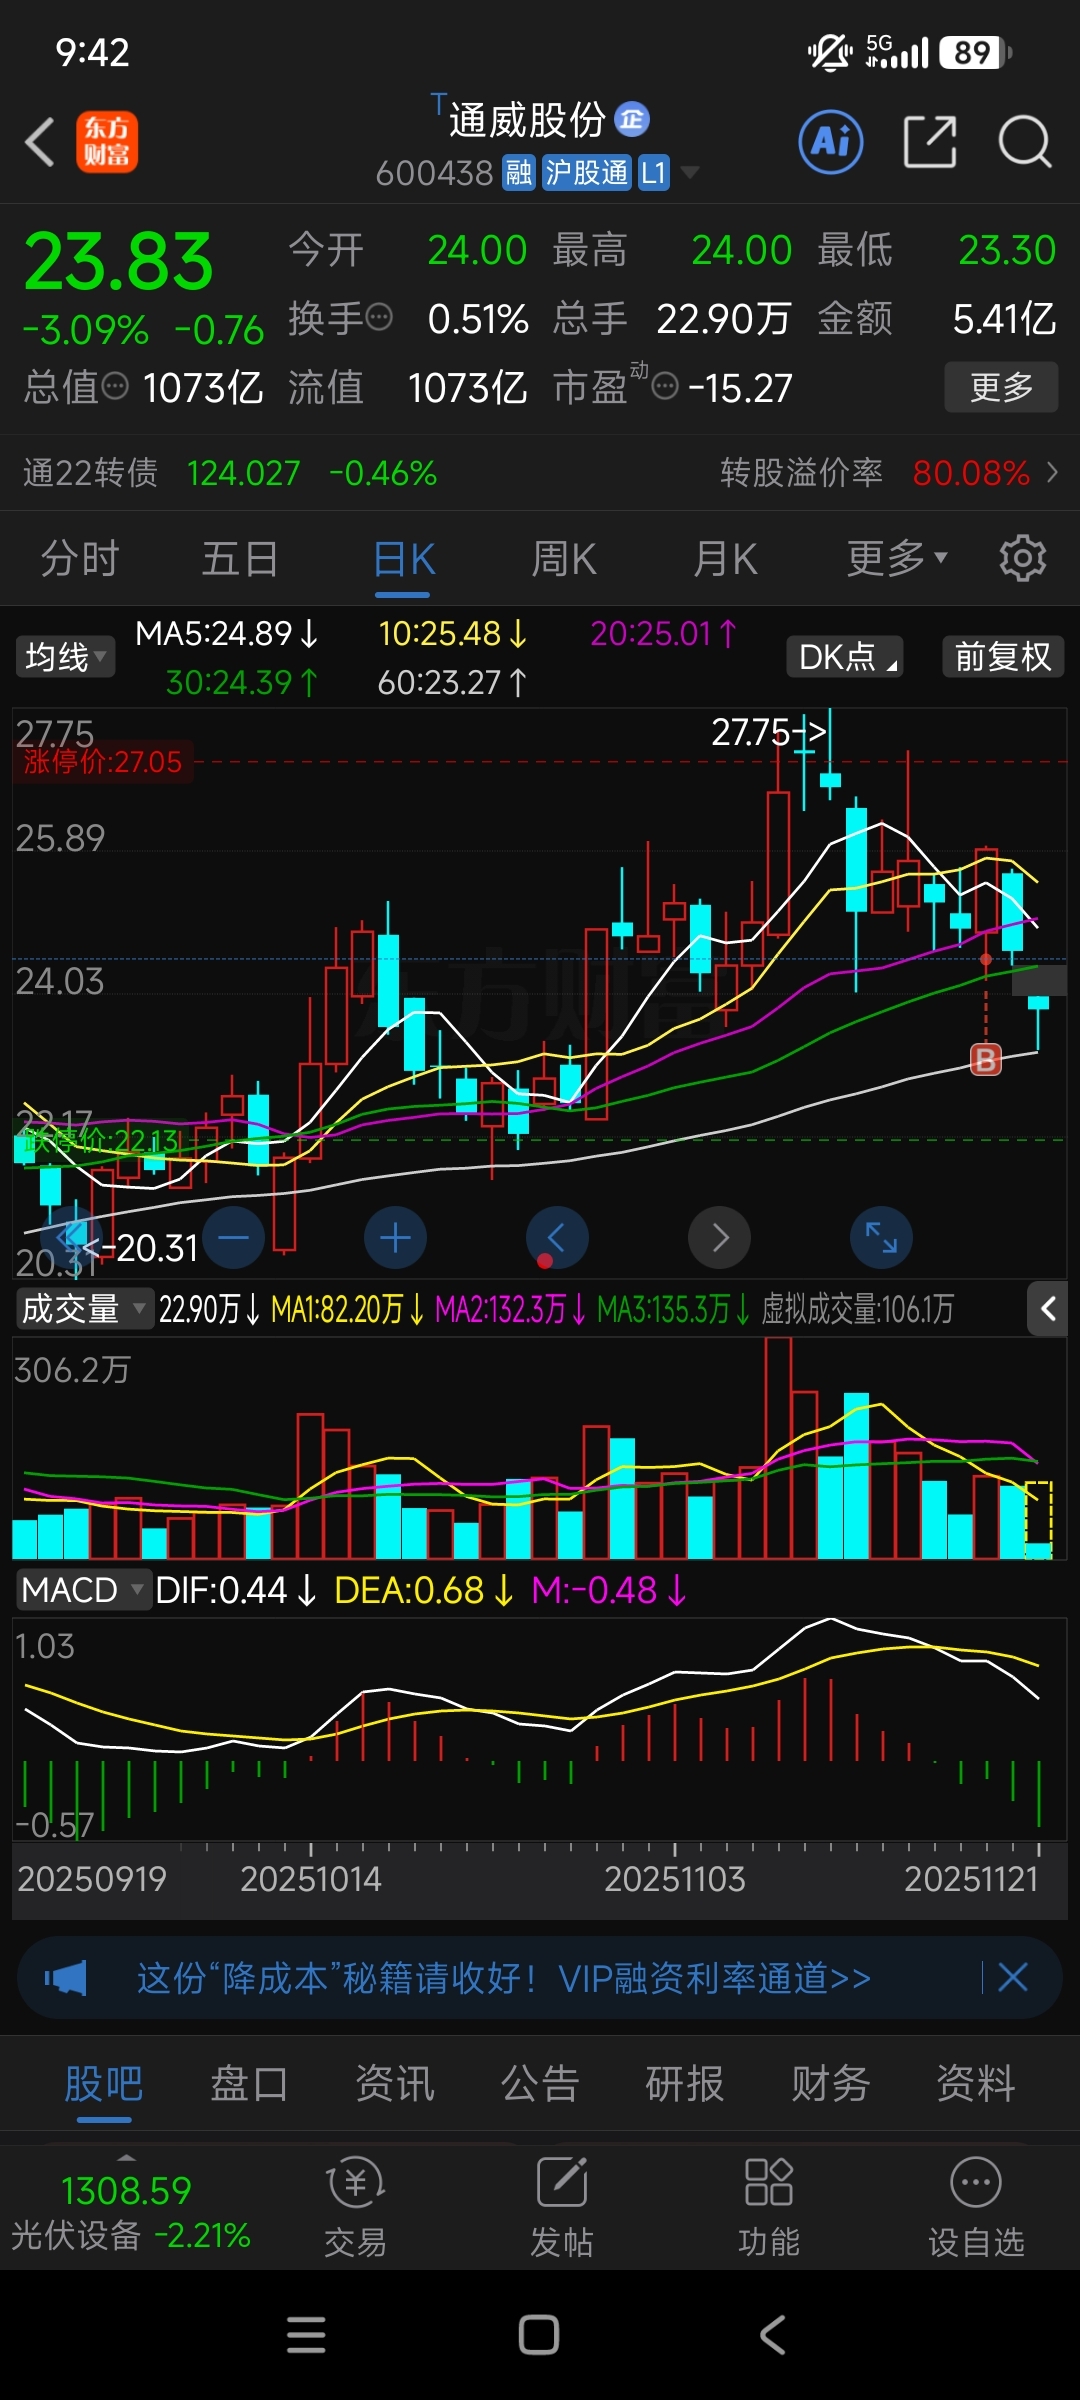Viewport: 1080px width, 2400px height.
Task: Expand stock name dropdown arrow
Action: pos(689,172)
